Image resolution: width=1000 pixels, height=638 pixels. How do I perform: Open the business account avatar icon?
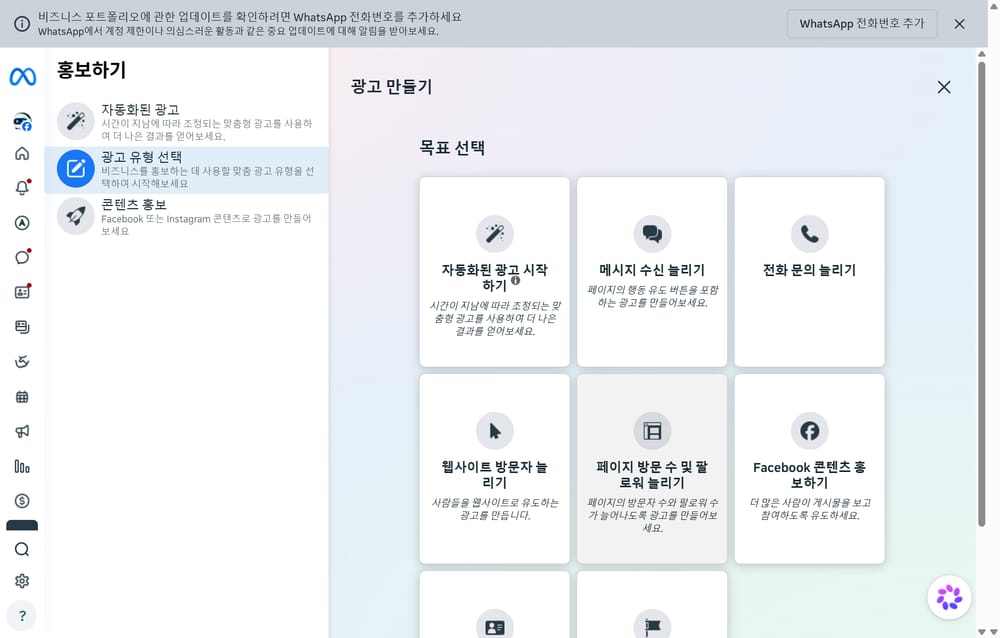click(x=22, y=121)
